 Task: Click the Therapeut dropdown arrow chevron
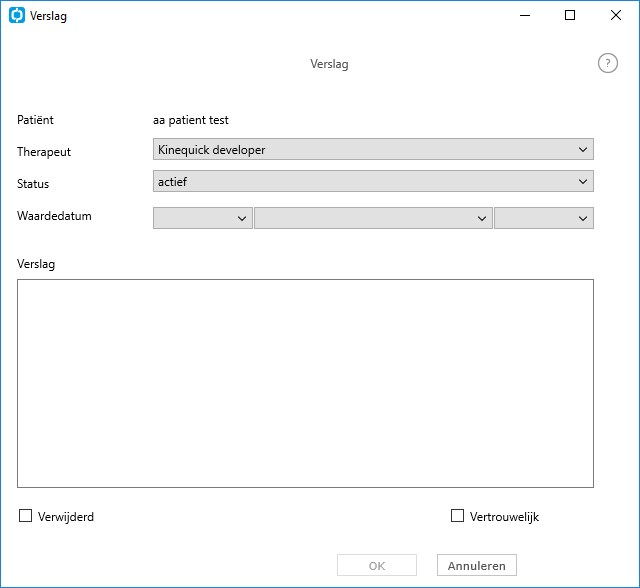click(582, 150)
